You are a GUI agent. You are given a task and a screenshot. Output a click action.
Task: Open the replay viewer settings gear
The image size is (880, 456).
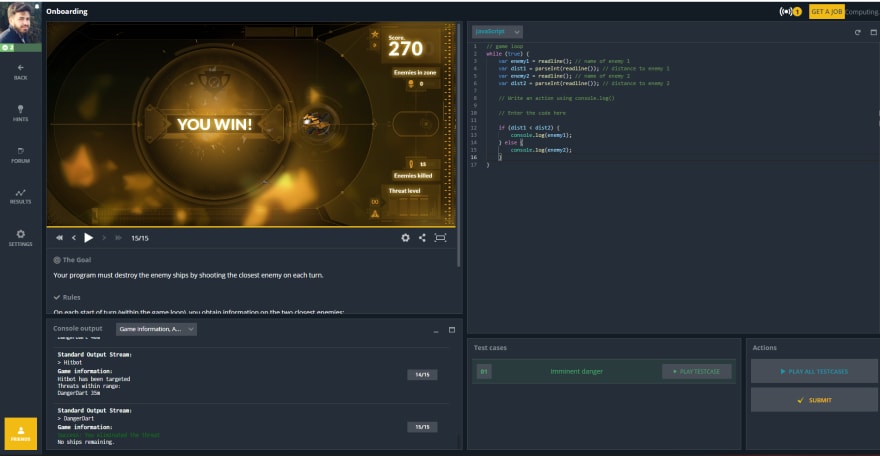click(x=405, y=238)
